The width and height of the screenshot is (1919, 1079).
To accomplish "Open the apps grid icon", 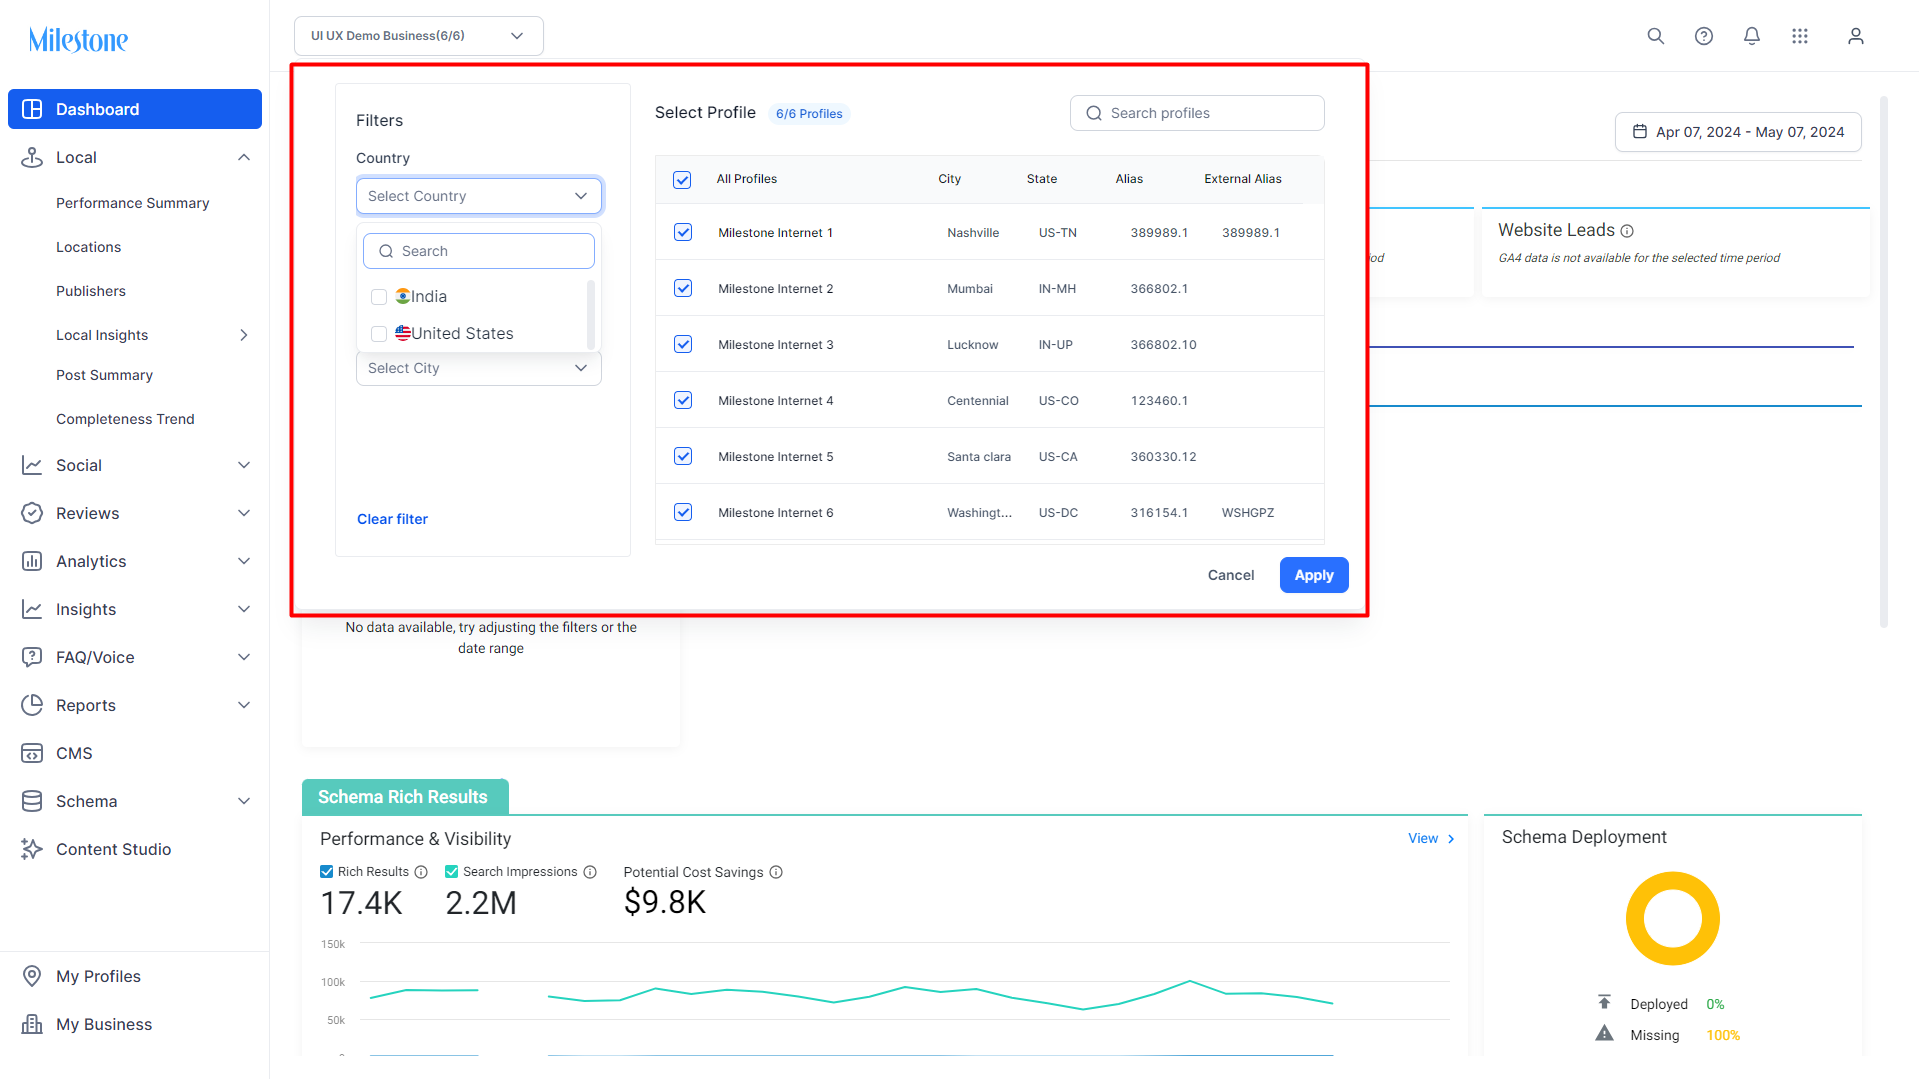I will coord(1800,36).
